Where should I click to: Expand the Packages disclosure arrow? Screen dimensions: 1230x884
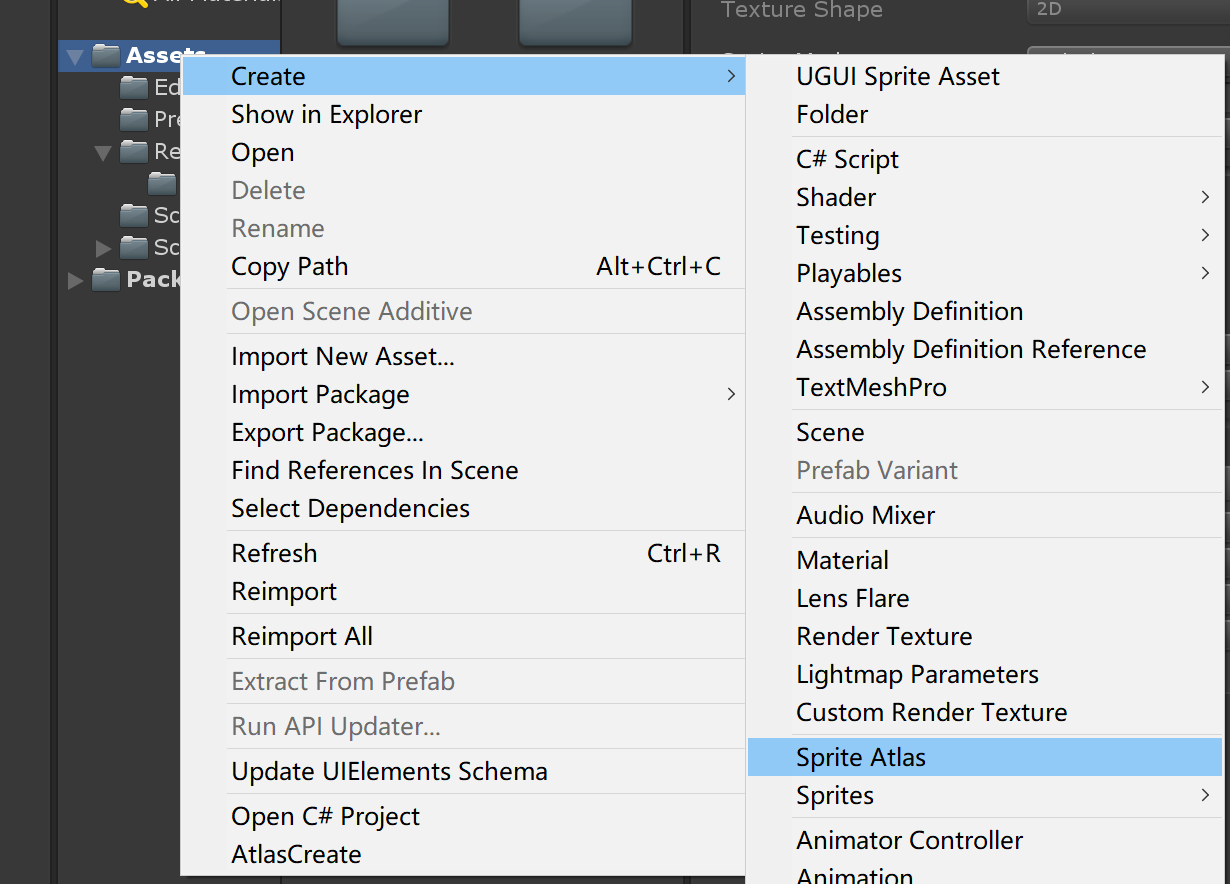pyautogui.click(x=75, y=280)
